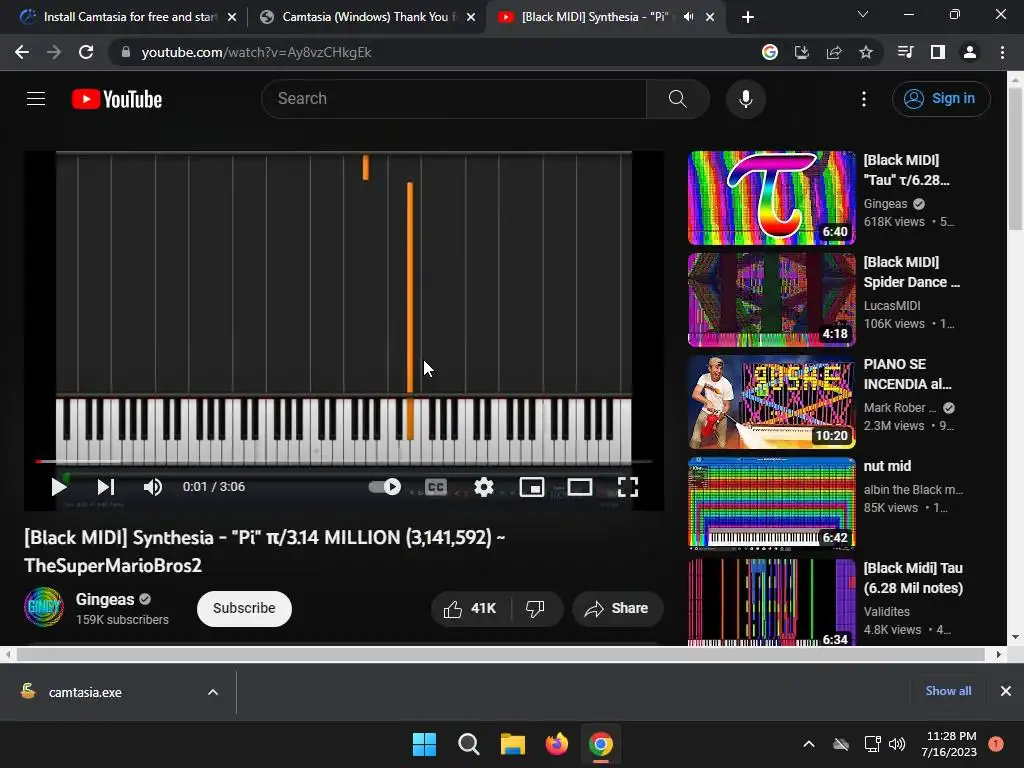The height and width of the screenshot is (768, 1024).
Task: Close the downloads bar
Action: coord(1006,691)
